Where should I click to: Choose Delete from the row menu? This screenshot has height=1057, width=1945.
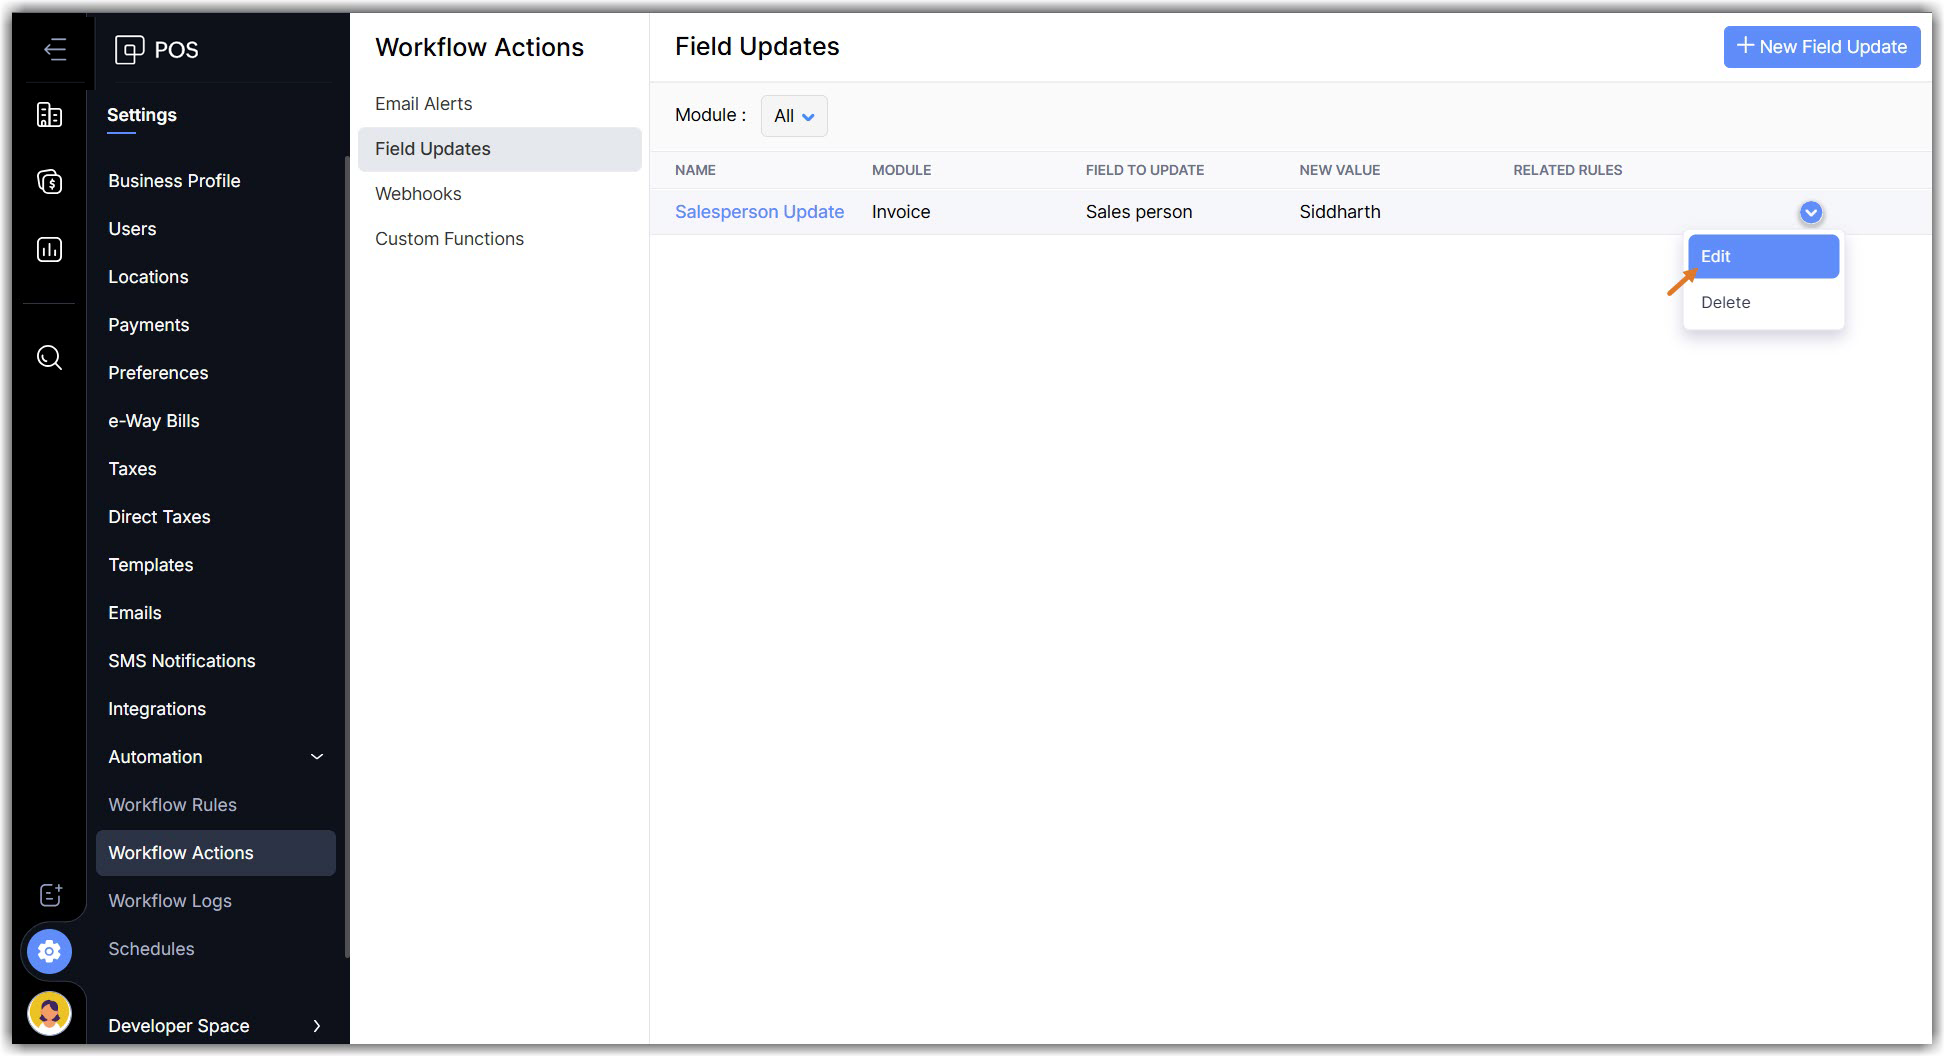[1725, 303]
